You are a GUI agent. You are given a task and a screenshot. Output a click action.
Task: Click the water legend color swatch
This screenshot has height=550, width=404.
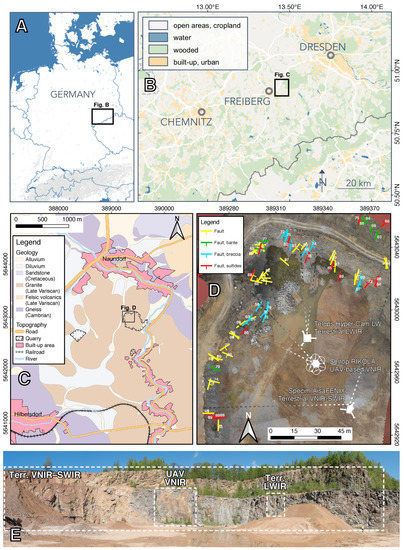click(157, 38)
